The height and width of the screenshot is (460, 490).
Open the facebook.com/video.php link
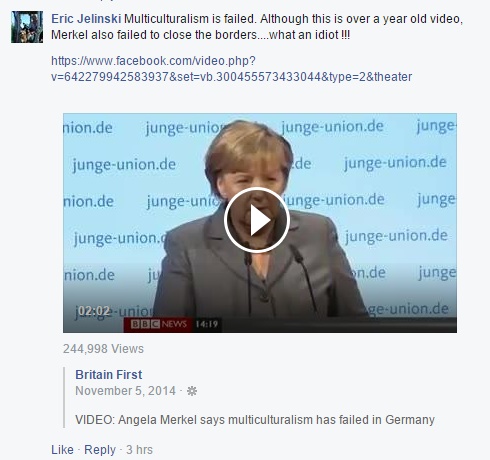[x=231, y=69]
